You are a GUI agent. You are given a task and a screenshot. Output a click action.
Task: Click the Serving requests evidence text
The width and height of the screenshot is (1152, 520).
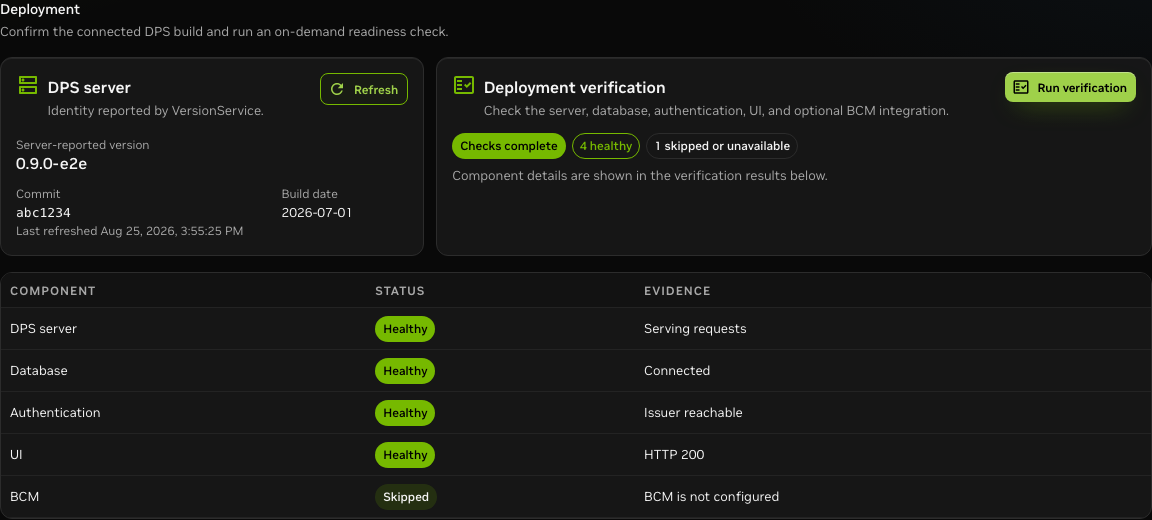pyautogui.click(x=695, y=329)
